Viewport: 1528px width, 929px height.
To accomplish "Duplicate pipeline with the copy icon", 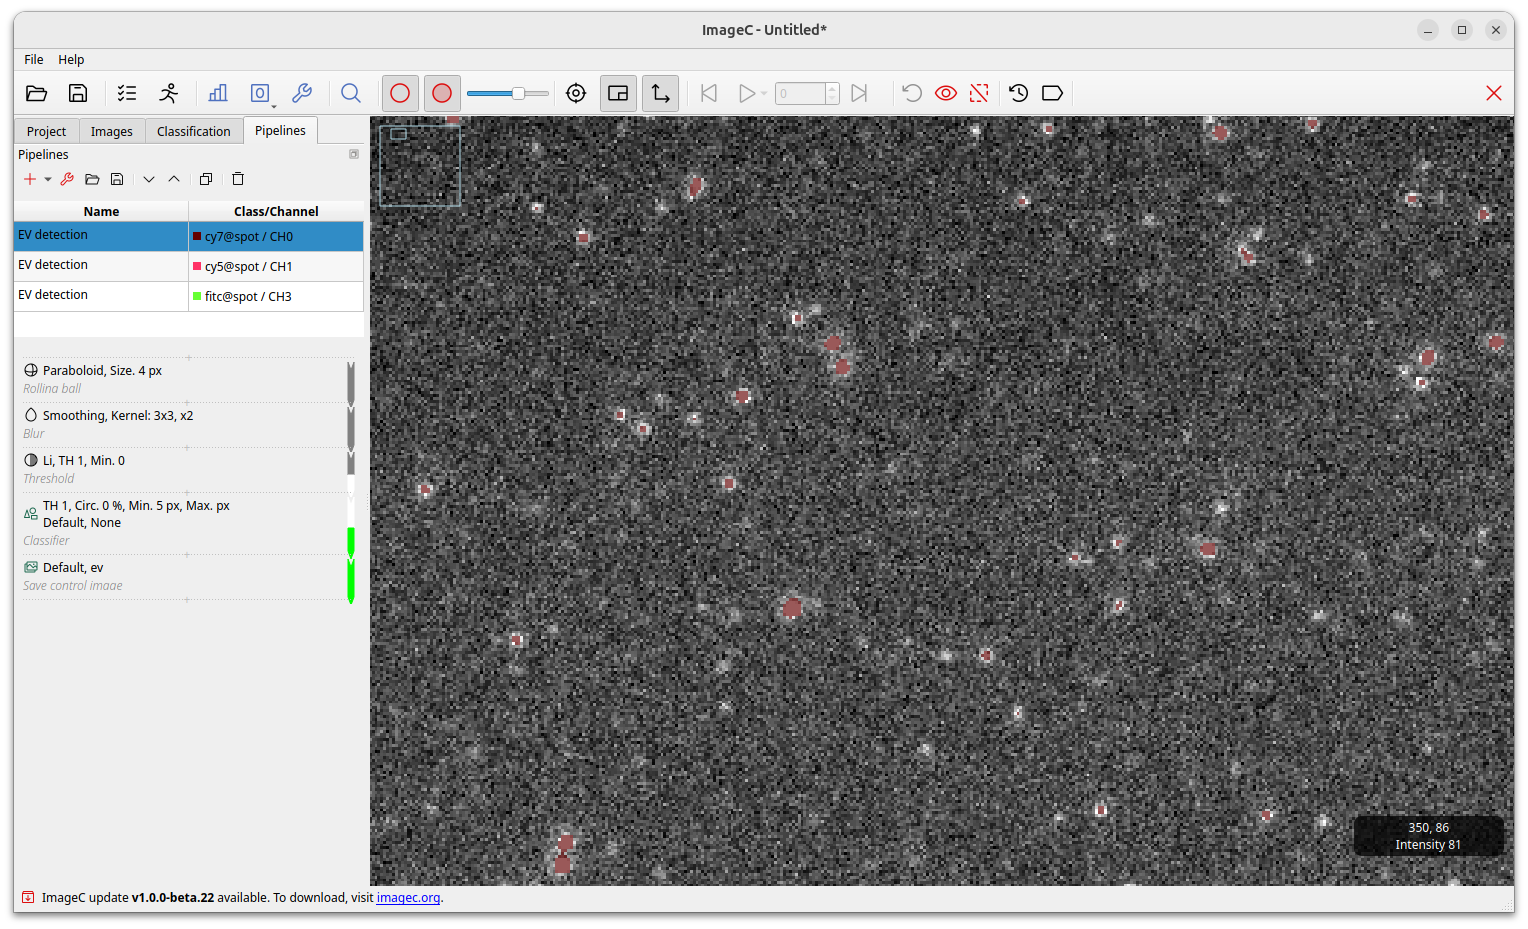I will (206, 179).
